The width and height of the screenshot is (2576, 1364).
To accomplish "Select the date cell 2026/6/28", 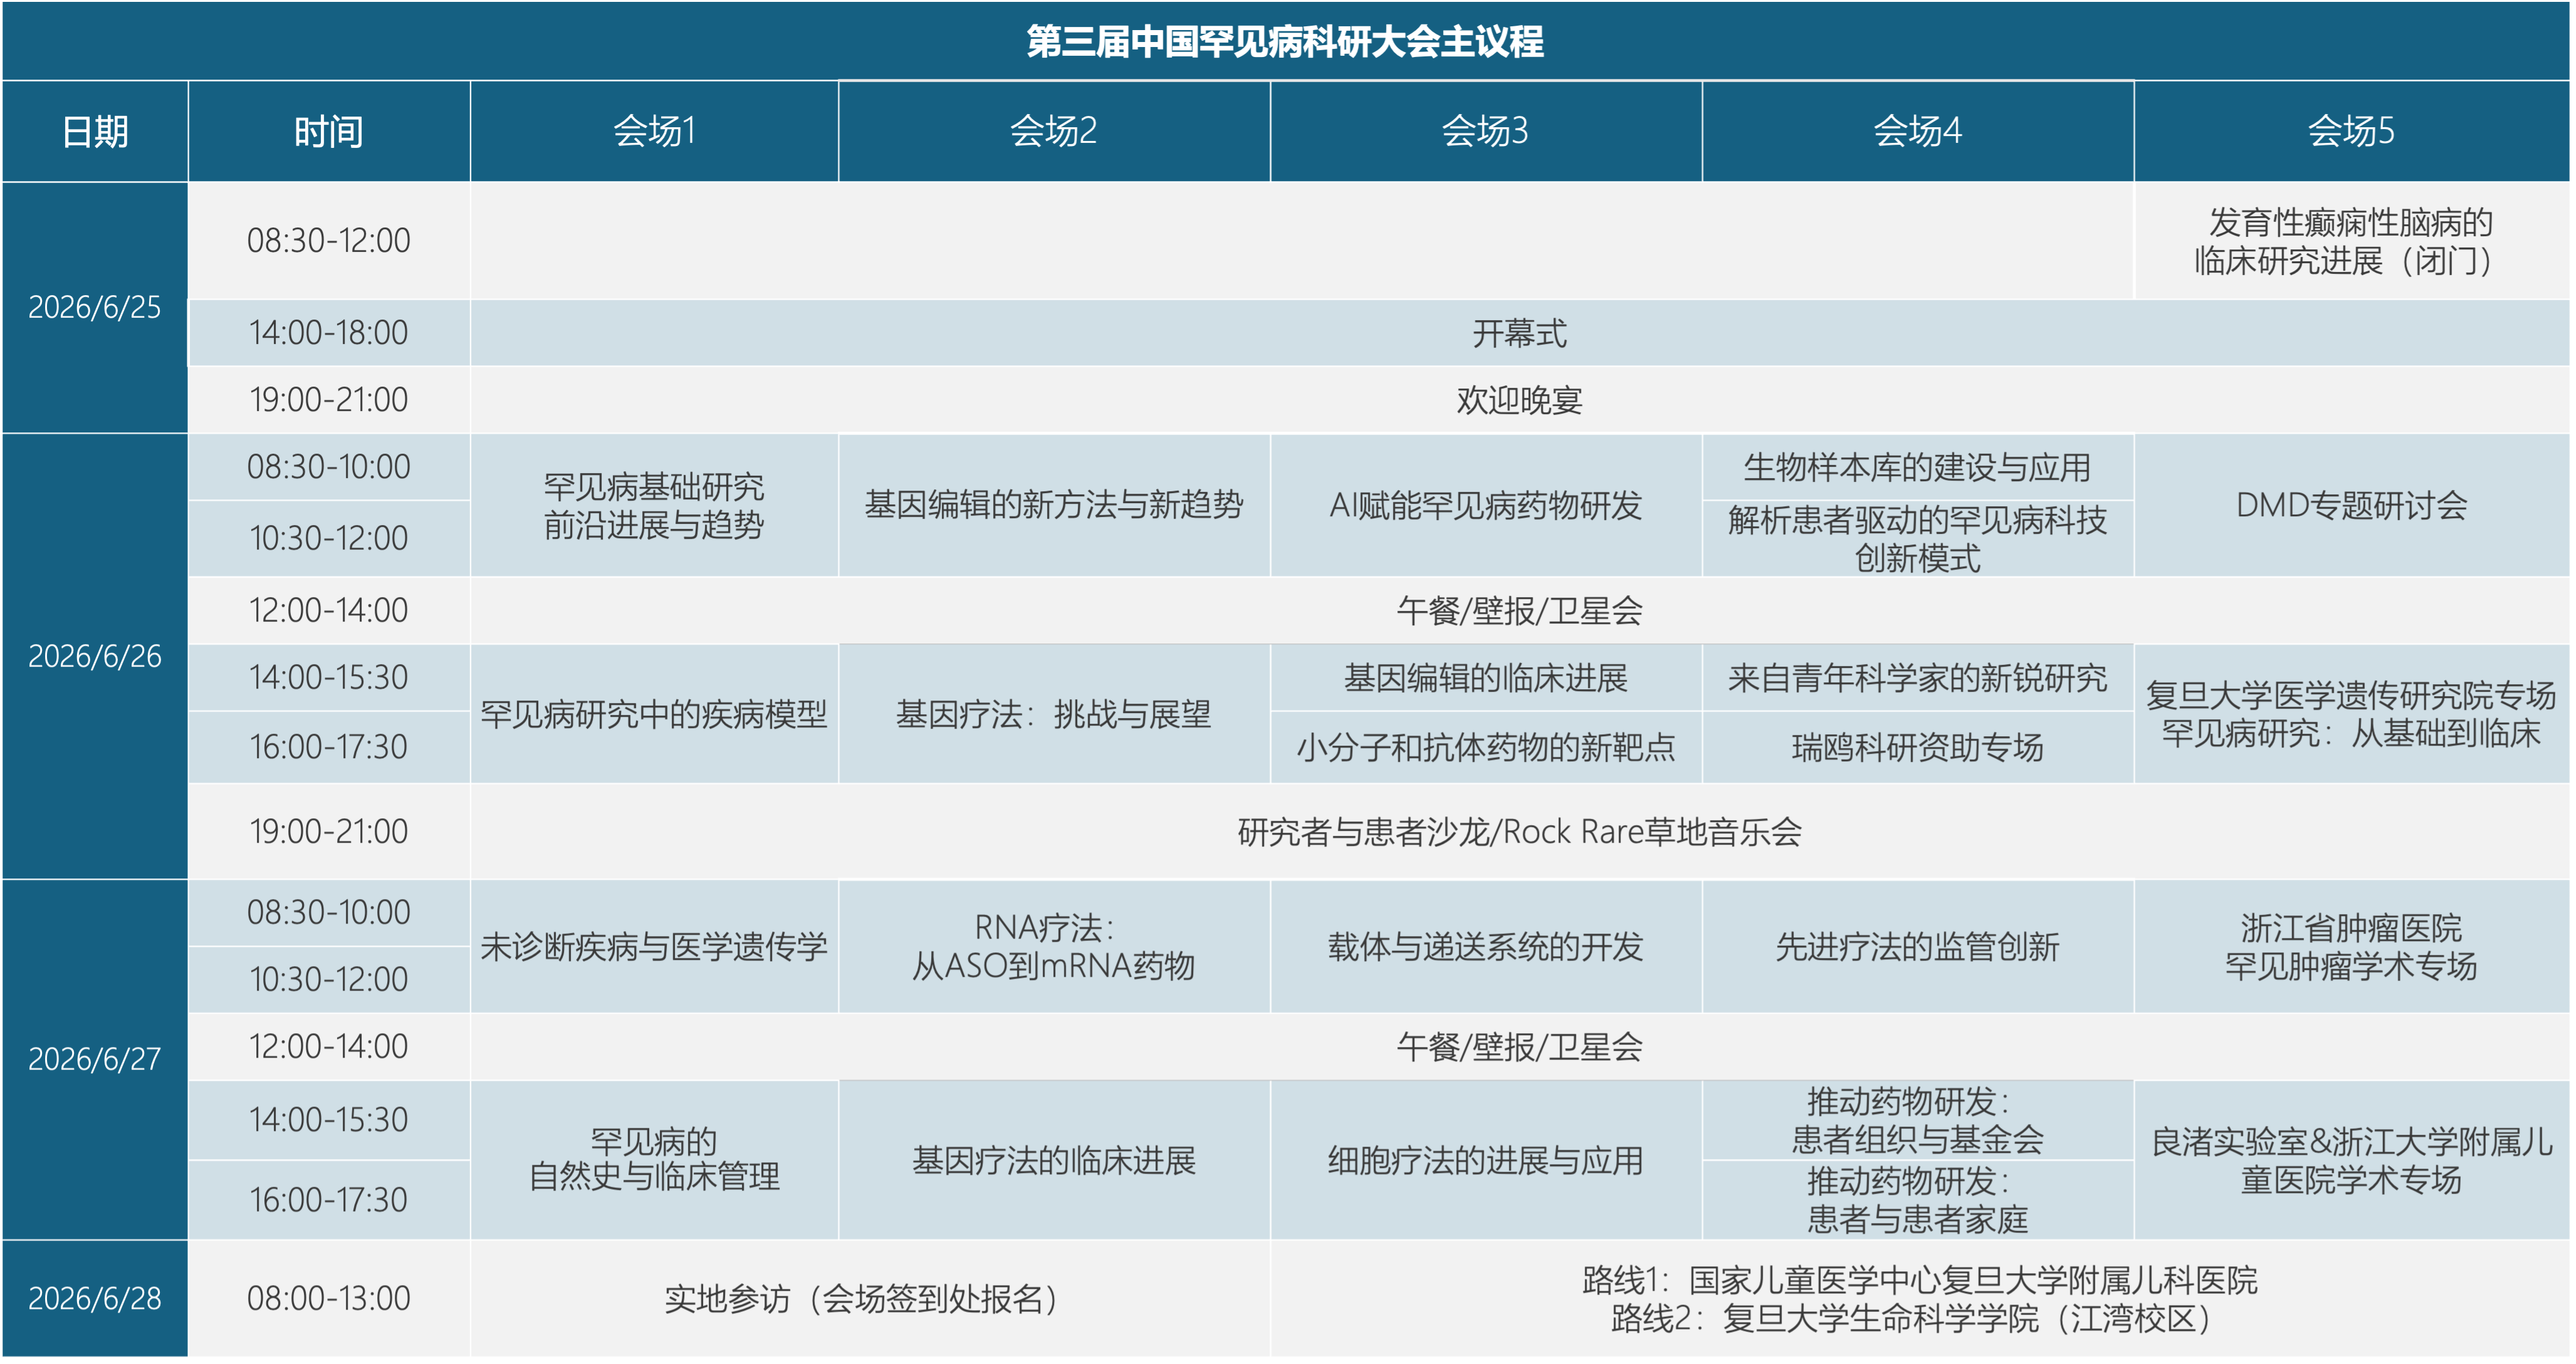I will coord(95,1298).
